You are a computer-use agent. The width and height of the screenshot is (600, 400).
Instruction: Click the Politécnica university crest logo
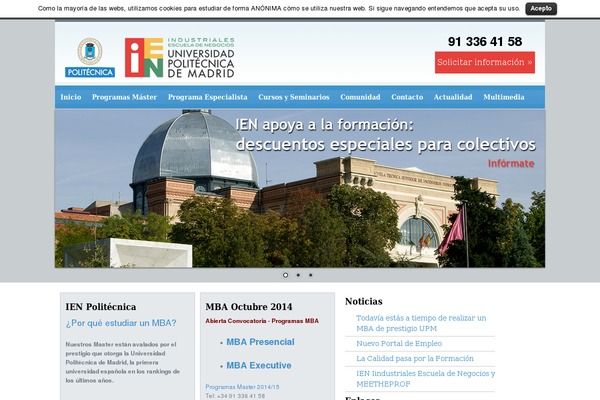(90, 57)
